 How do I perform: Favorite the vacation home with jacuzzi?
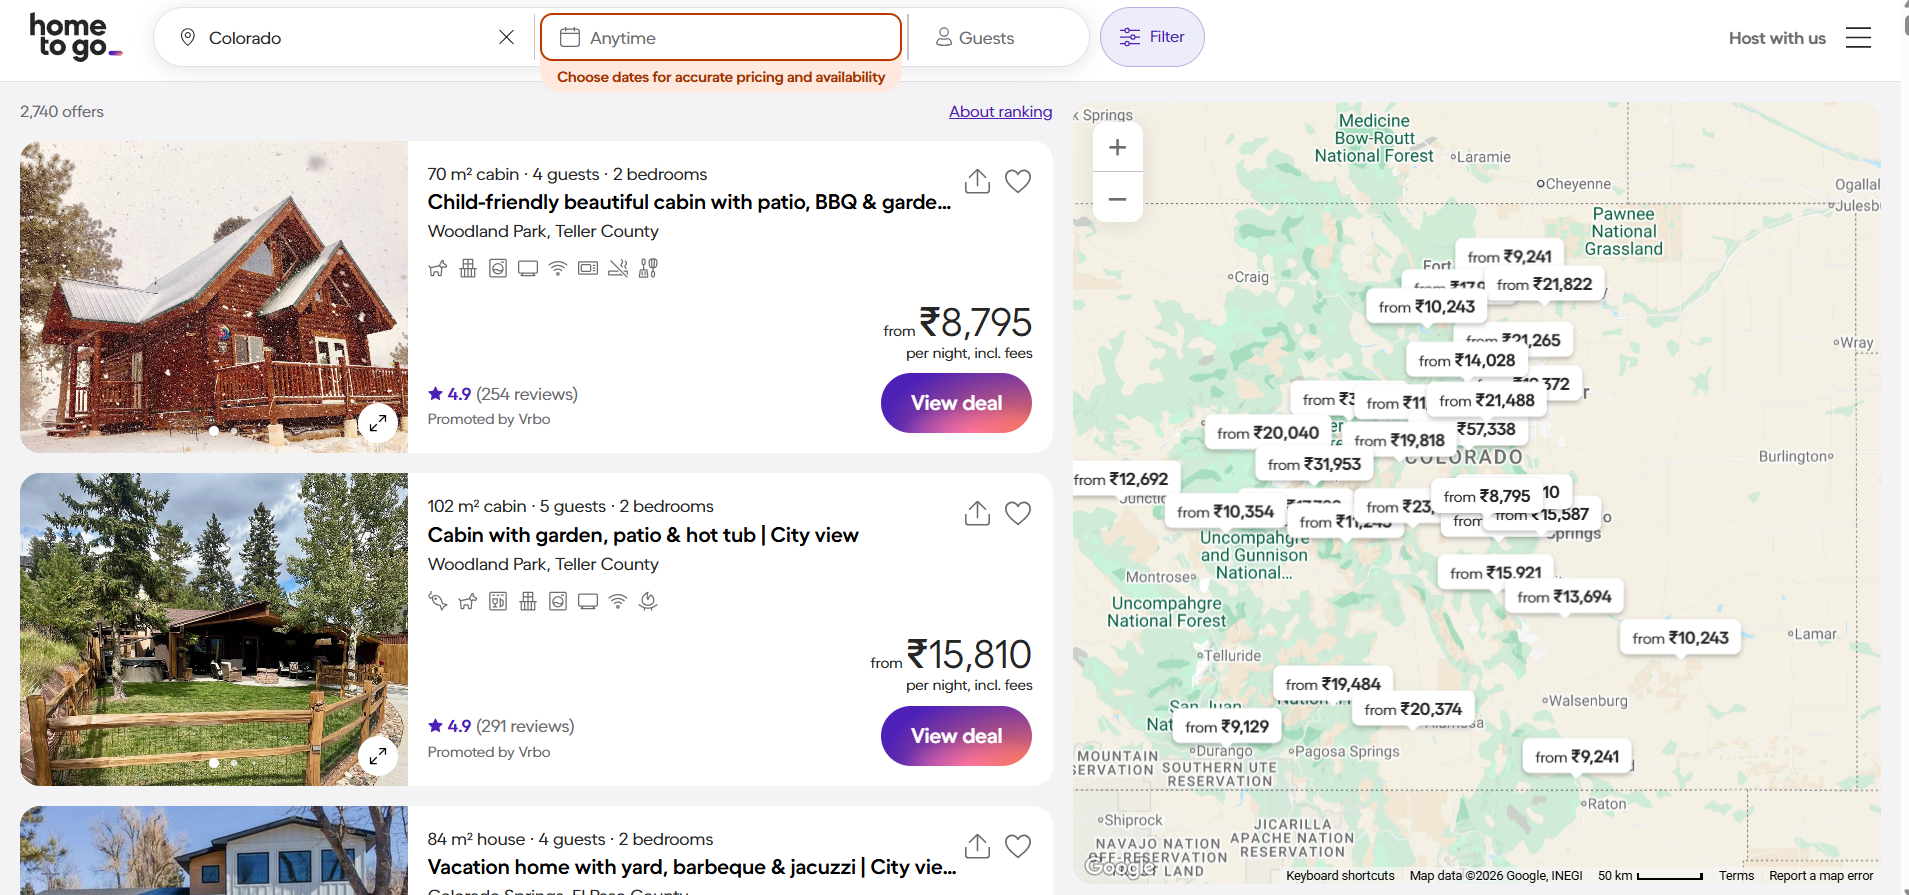tap(1018, 846)
